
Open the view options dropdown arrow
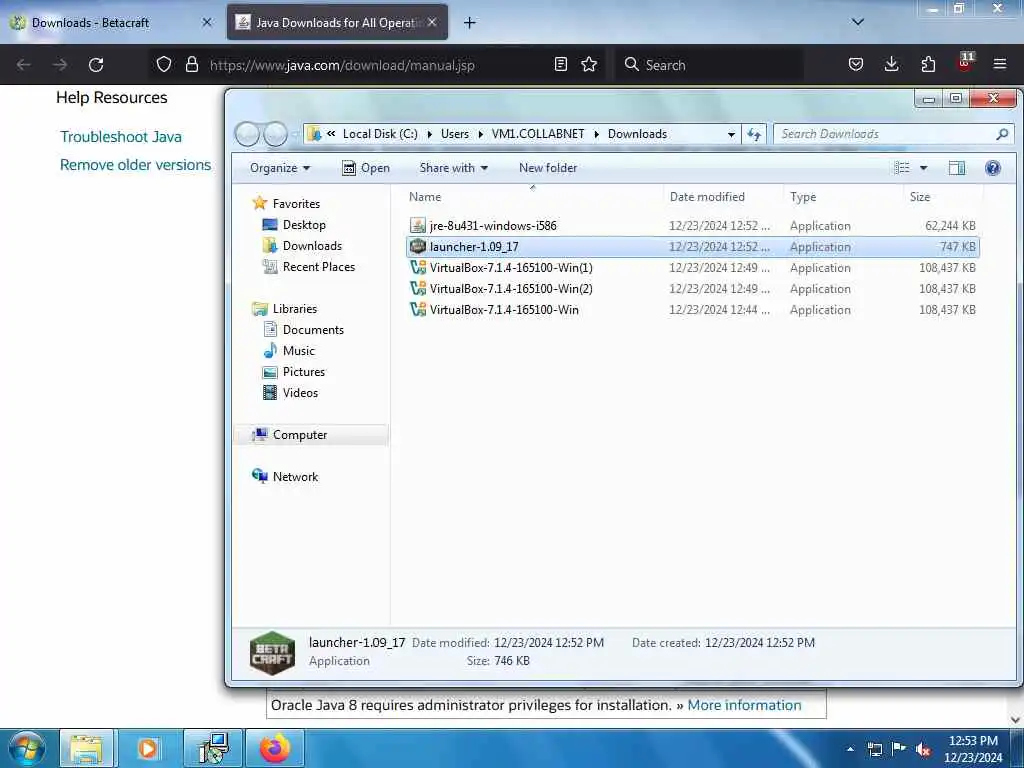923,168
